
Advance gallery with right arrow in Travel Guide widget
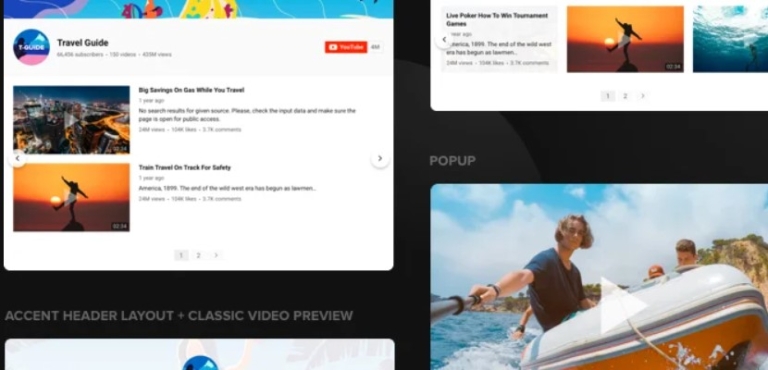(x=380, y=158)
